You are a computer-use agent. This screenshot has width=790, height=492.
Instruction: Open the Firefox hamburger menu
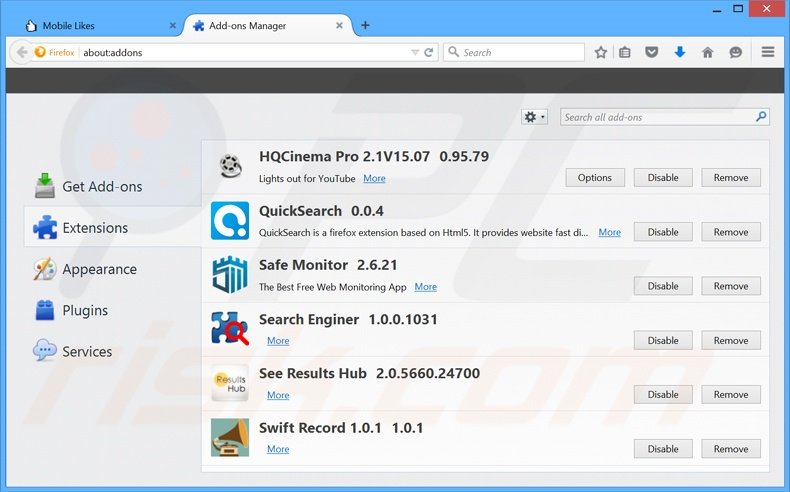click(768, 52)
